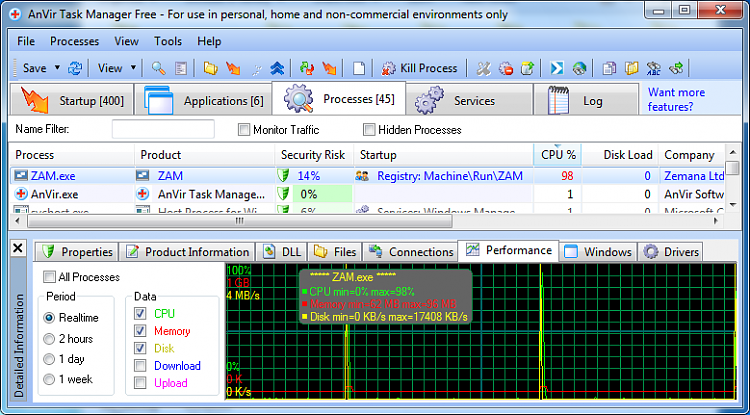Screen dimensions: 750x415
Task: Open the Save dropdown arrow
Action: [x=57, y=68]
